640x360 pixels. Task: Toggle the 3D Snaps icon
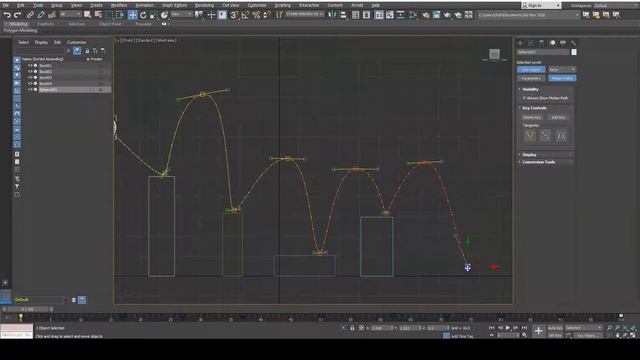(234, 15)
